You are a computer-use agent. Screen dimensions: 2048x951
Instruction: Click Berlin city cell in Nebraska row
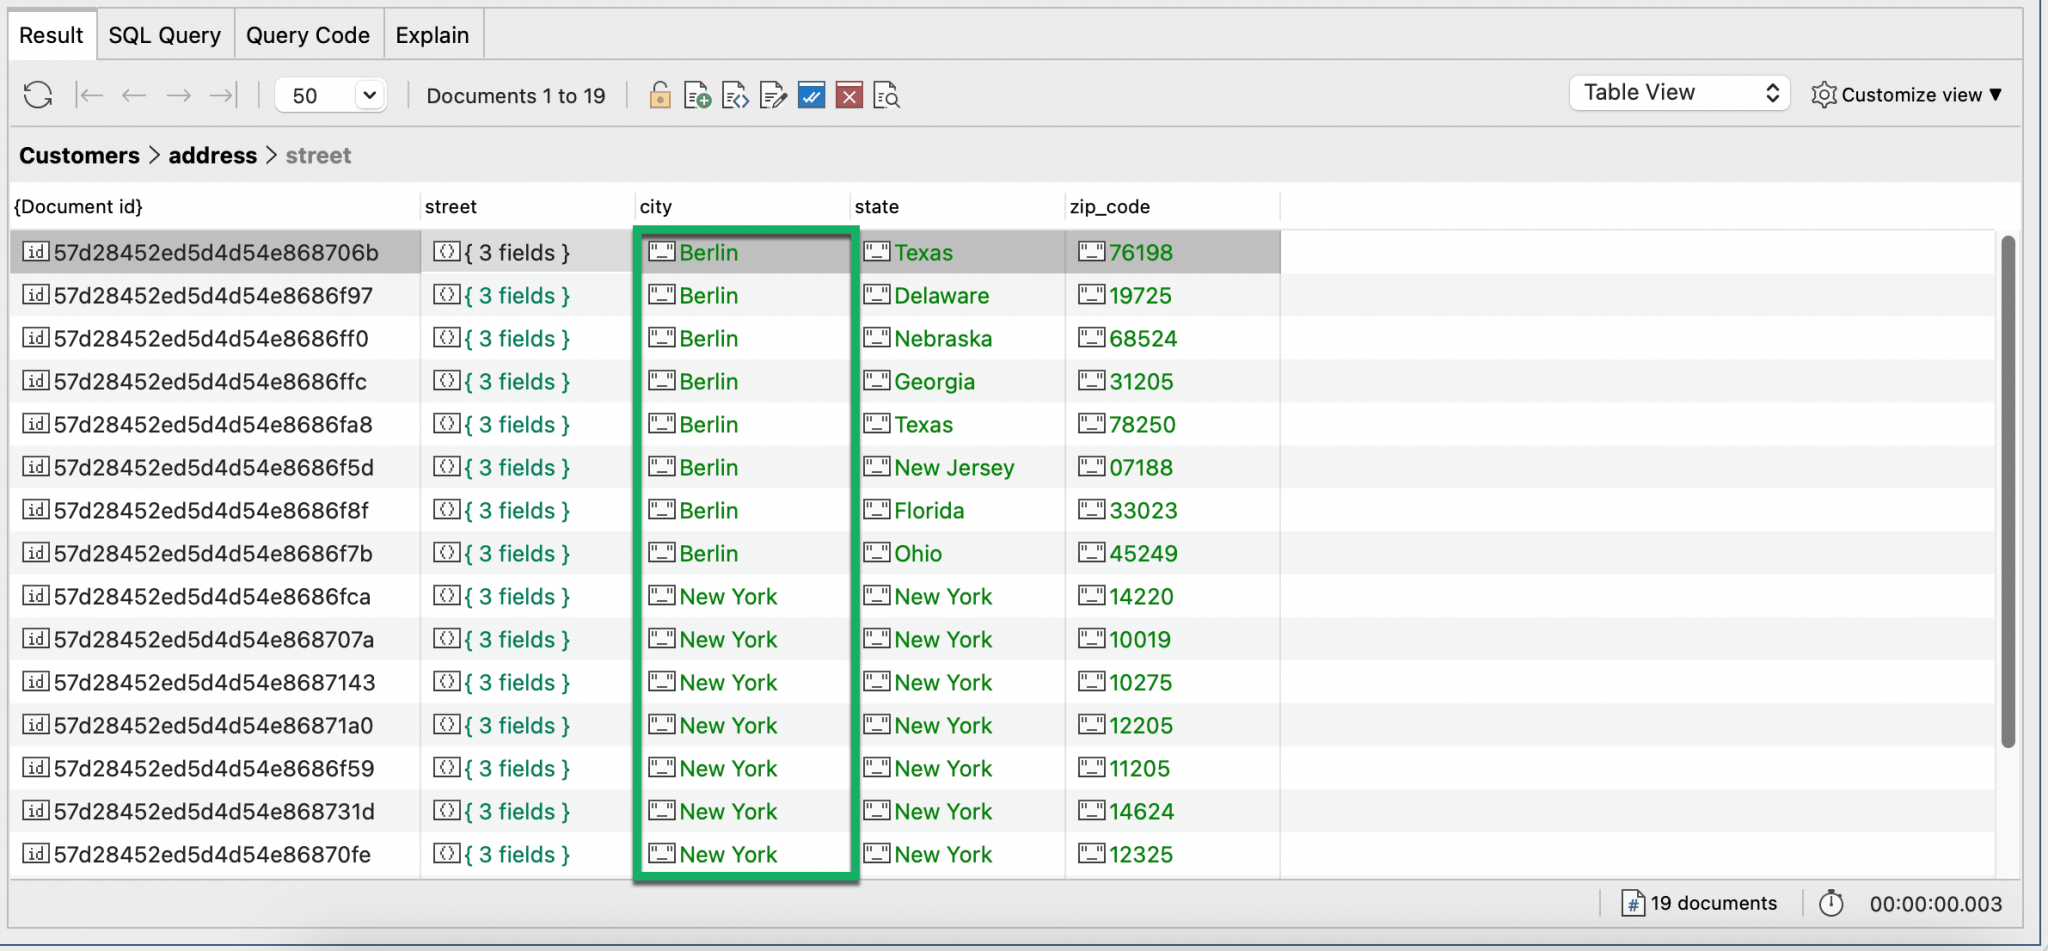743,338
